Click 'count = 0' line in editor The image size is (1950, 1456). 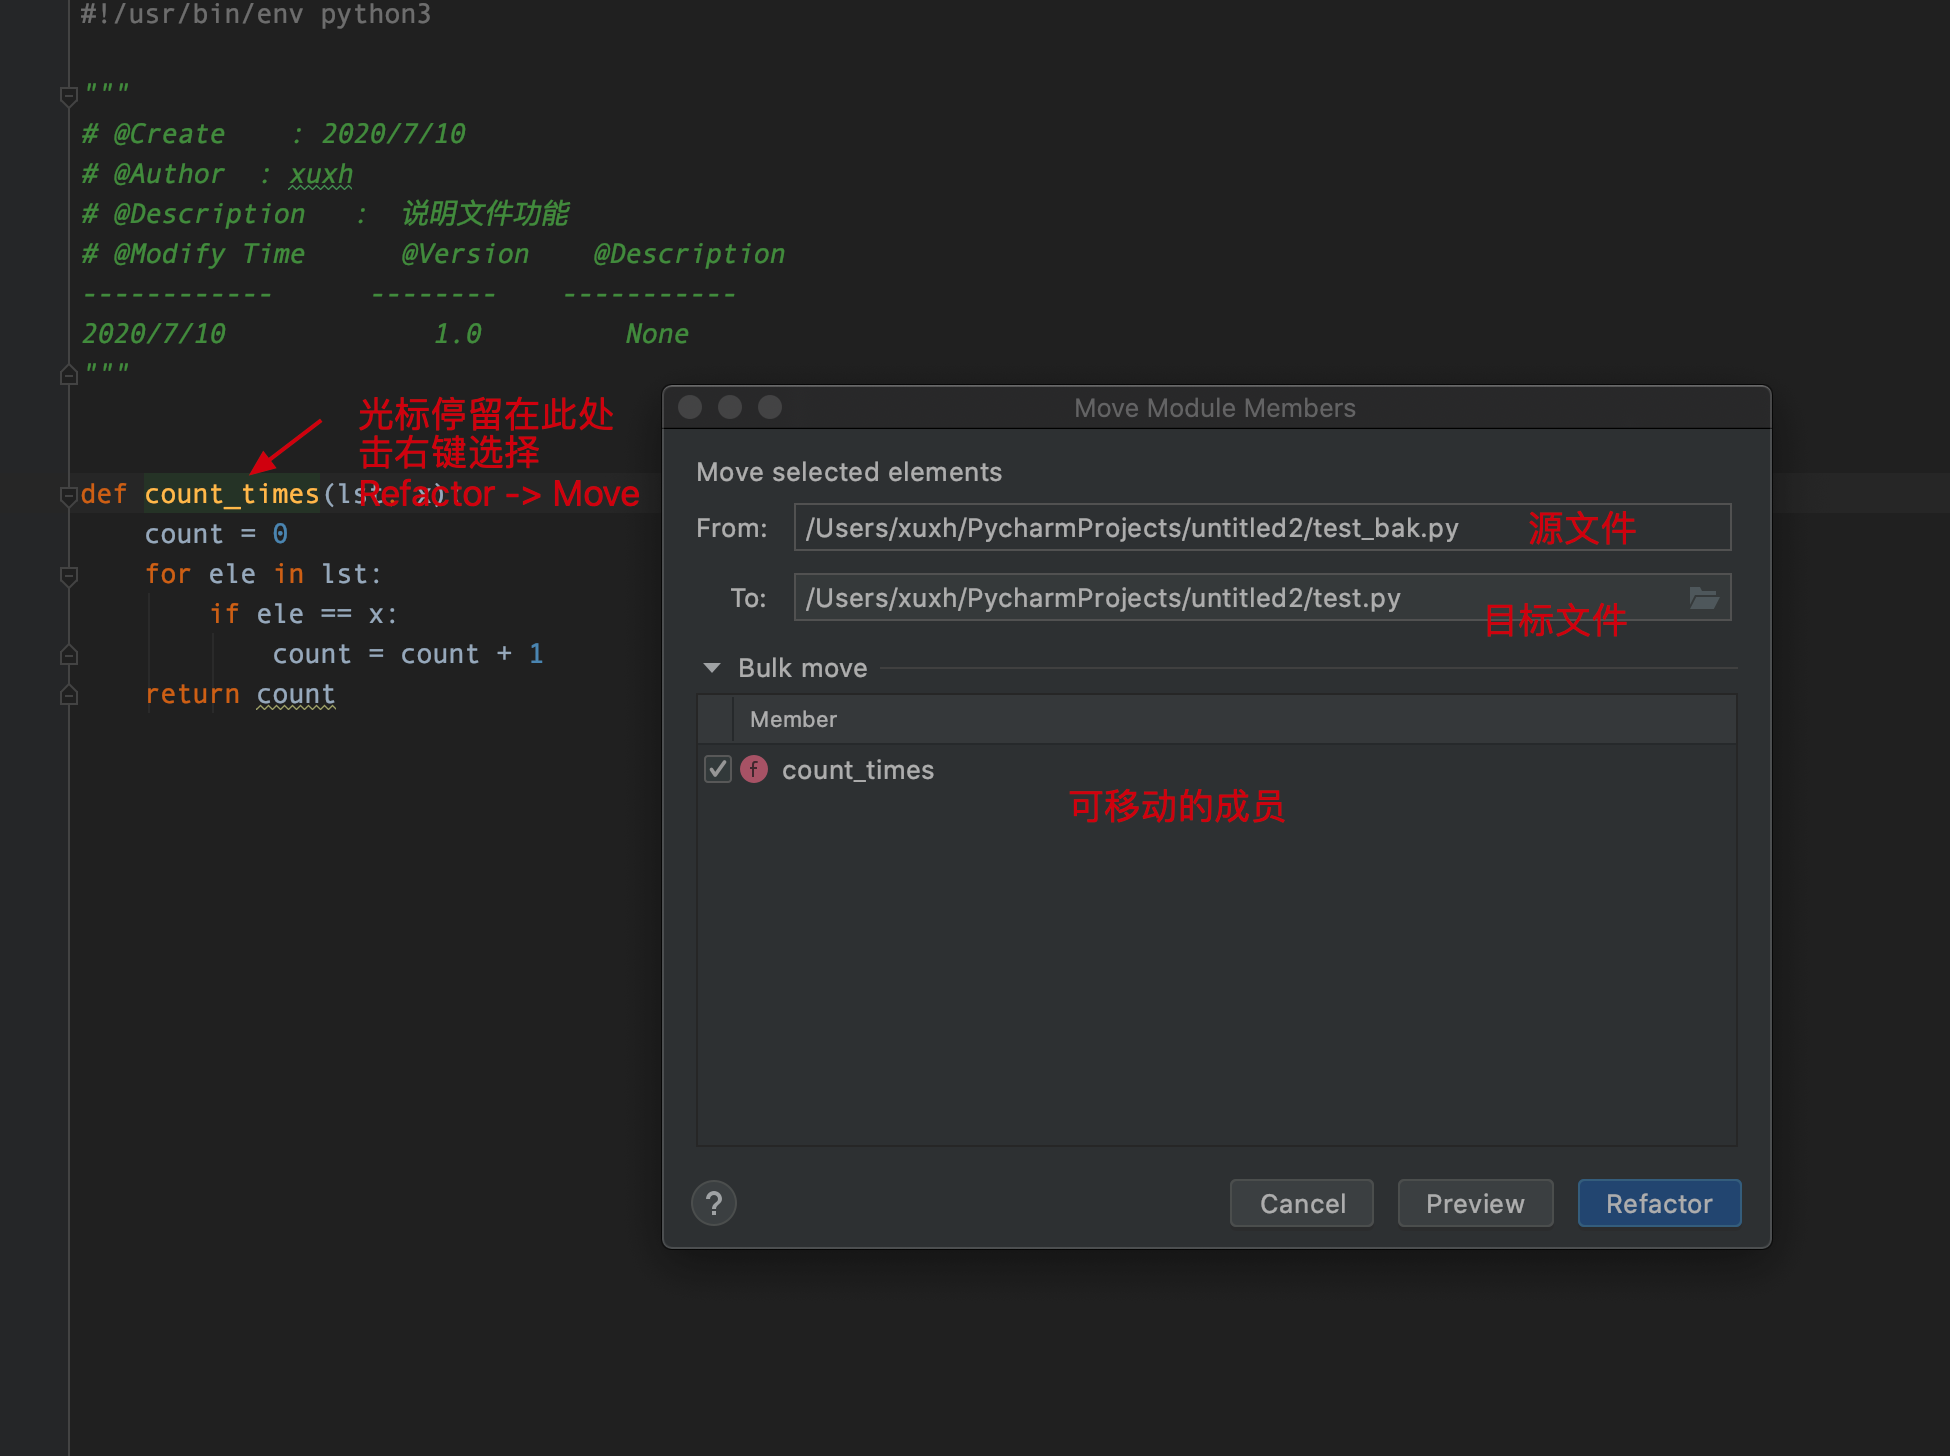coord(216,534)
